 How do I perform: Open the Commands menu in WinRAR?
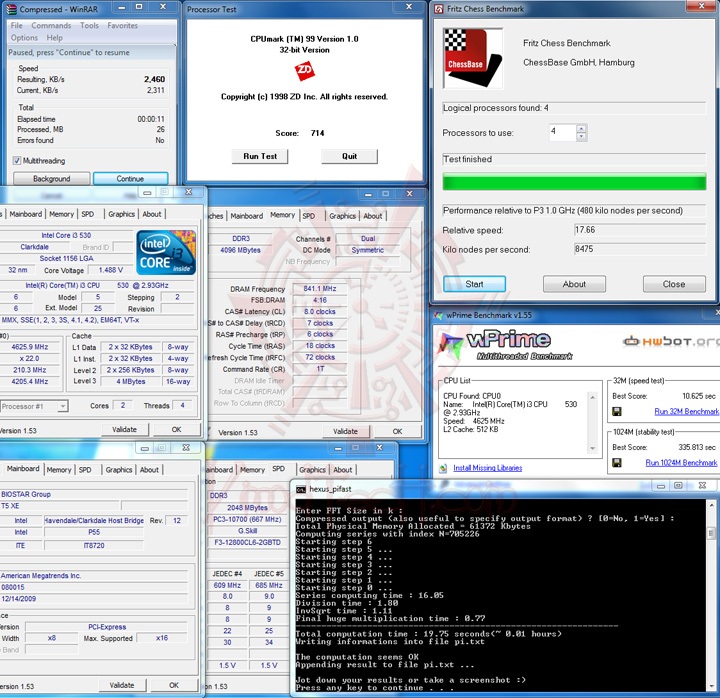[51, 26]
